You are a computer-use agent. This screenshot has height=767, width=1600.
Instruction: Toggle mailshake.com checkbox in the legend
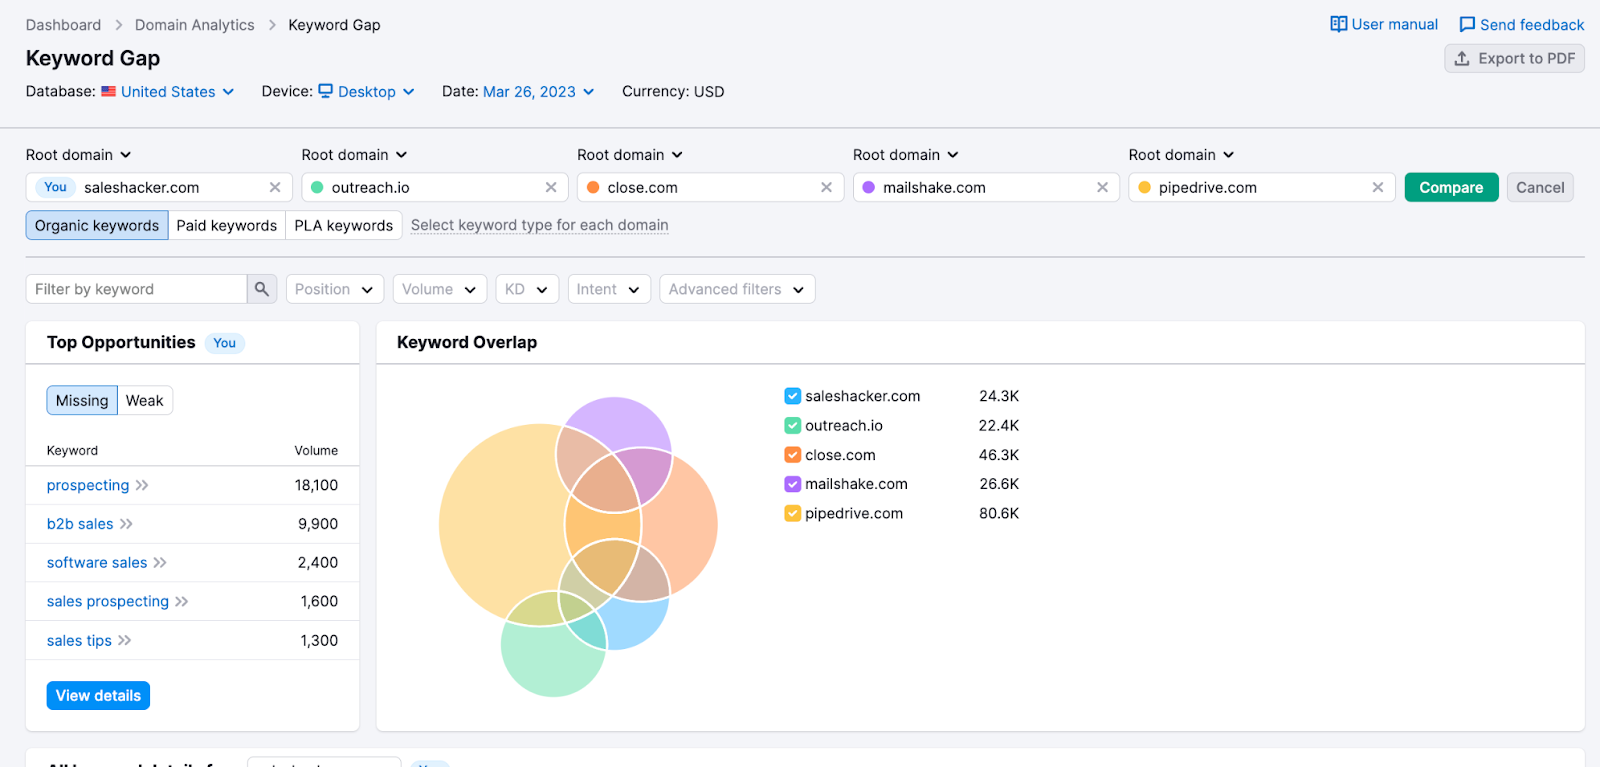point(793,484)
